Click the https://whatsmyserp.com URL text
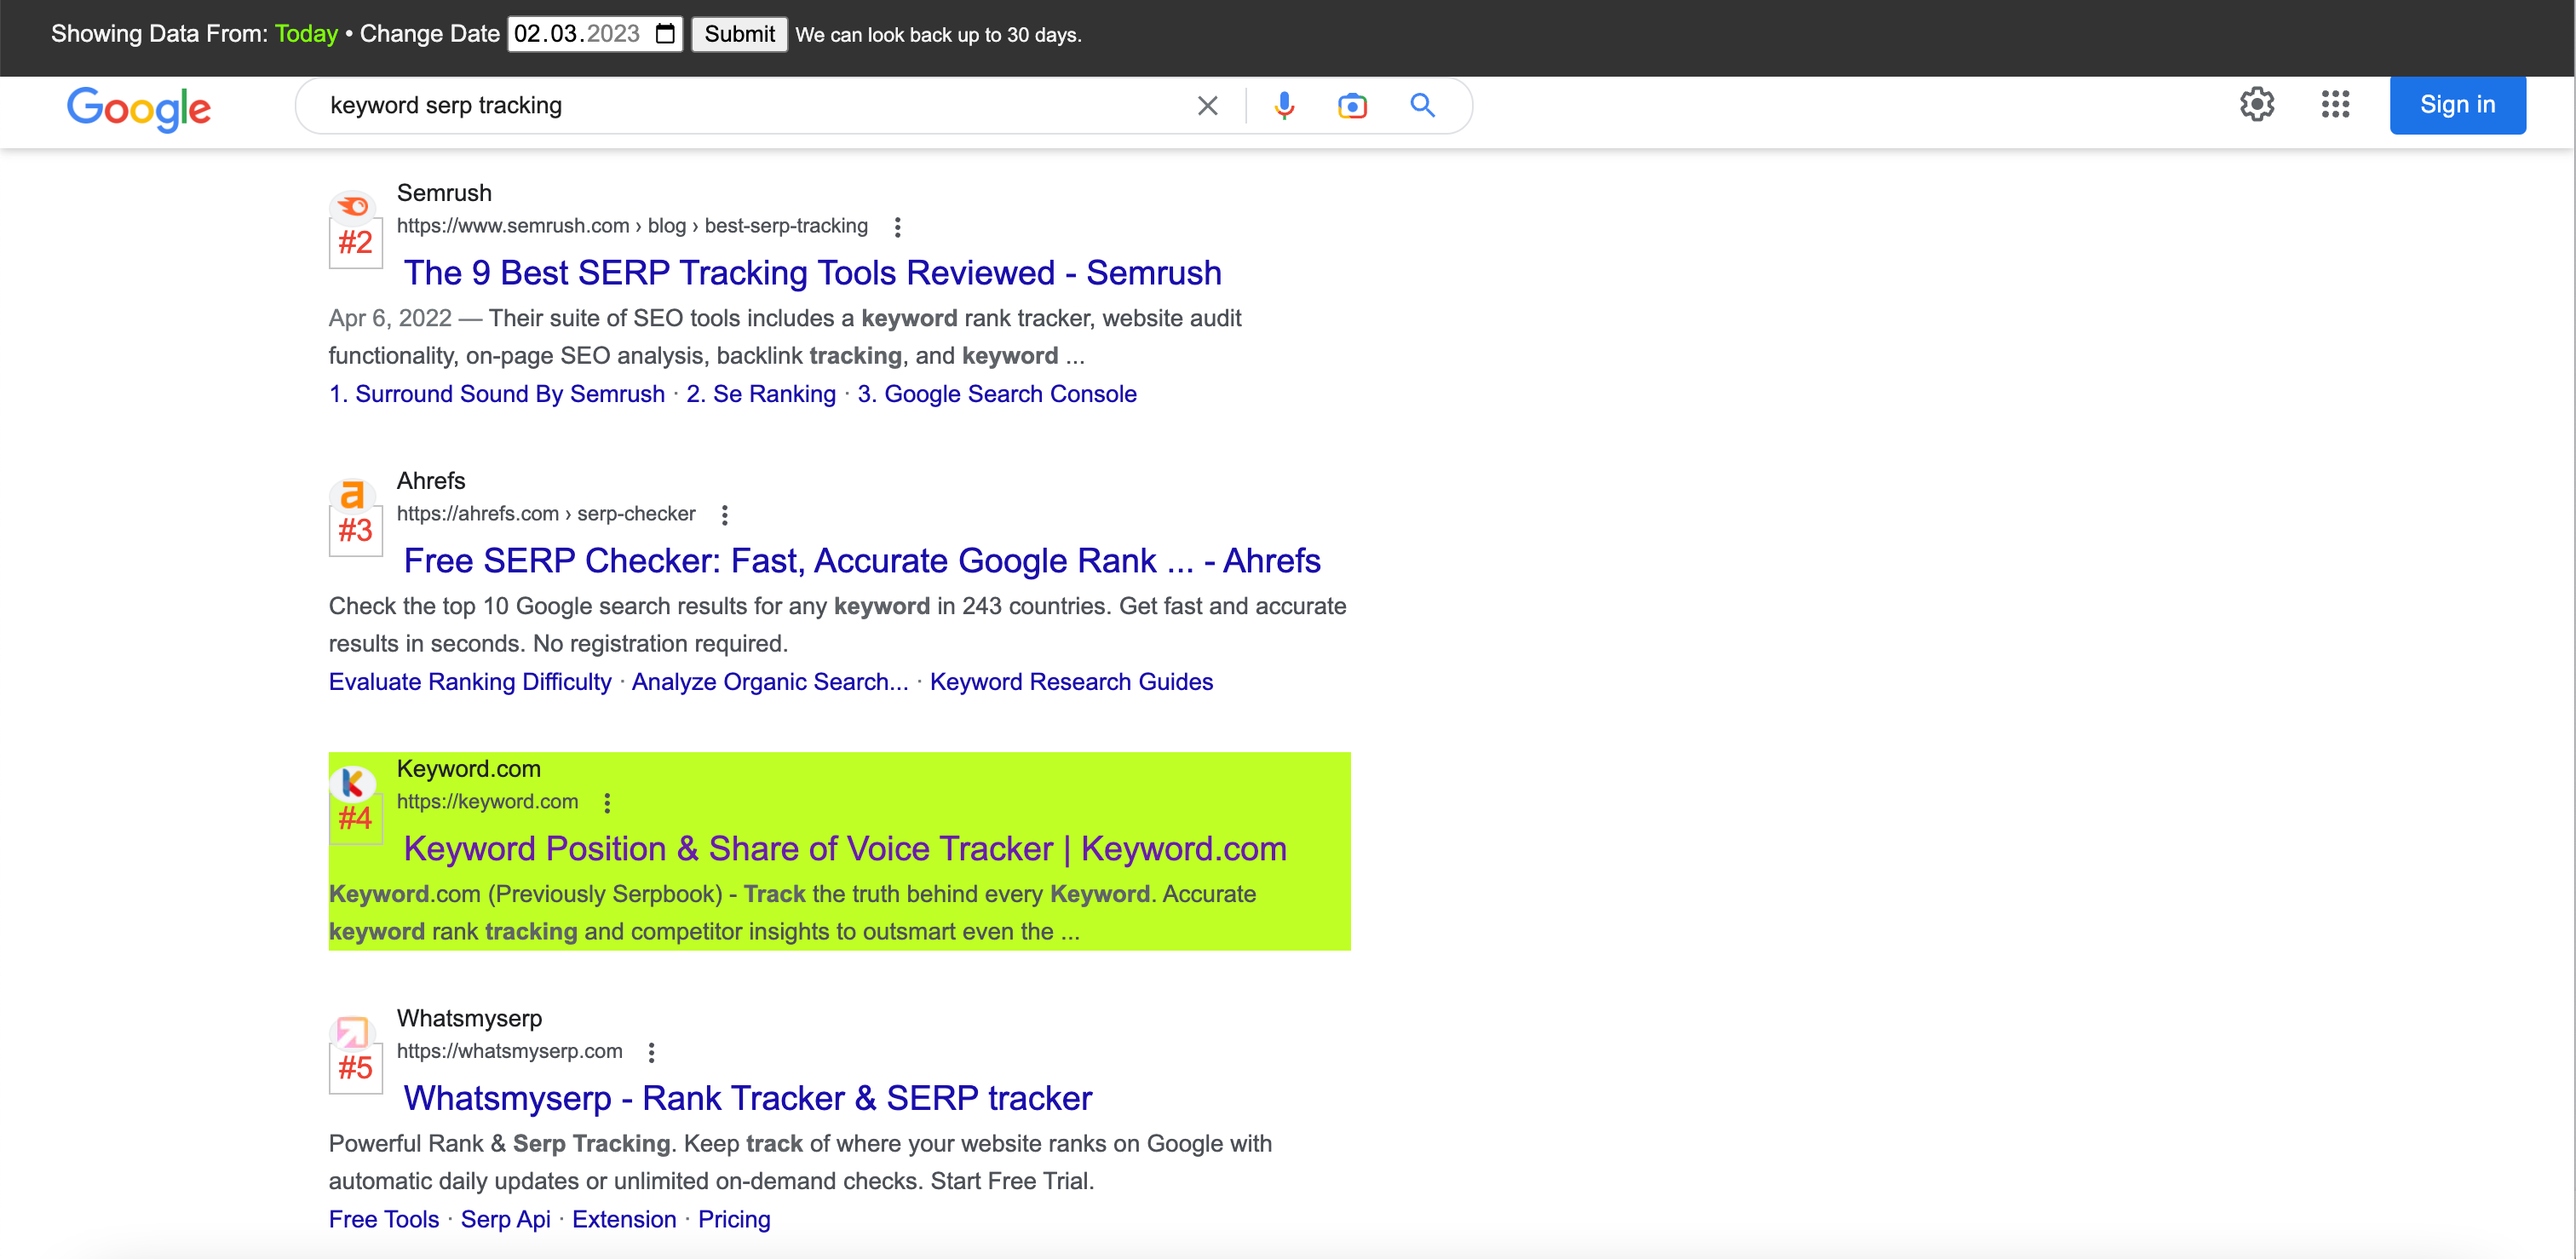Image resolution: width=2576 pixels, height=1259 pixels. pyautogui.click(x=509, y=1051)
